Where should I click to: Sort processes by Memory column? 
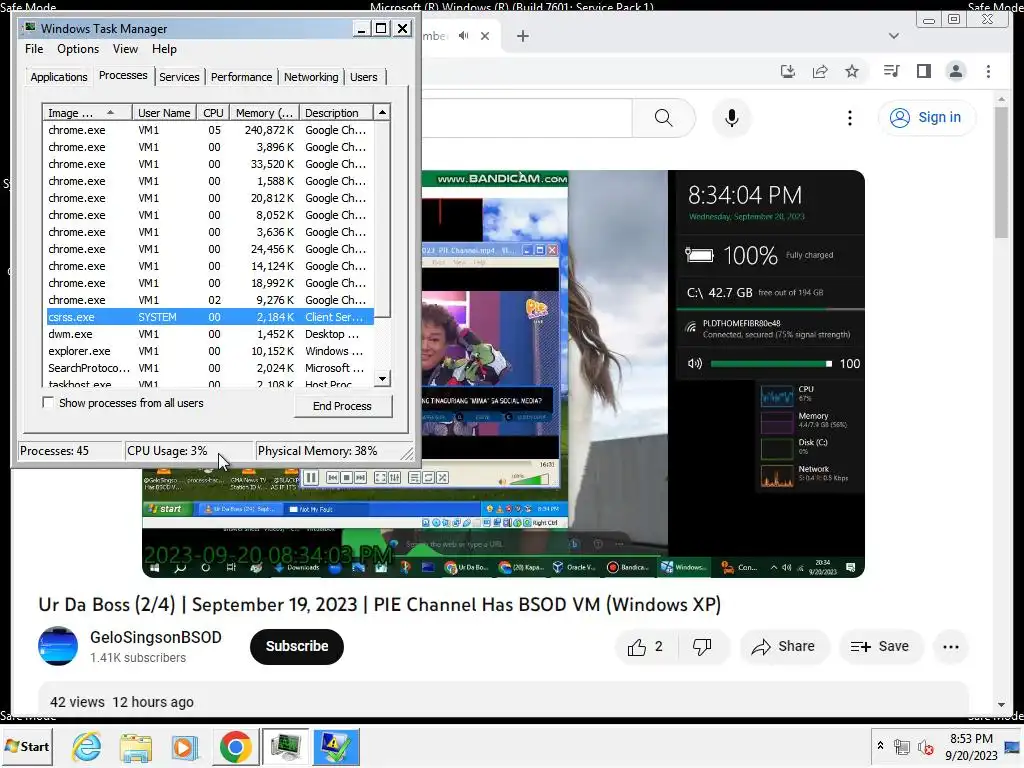coord(264,112)
